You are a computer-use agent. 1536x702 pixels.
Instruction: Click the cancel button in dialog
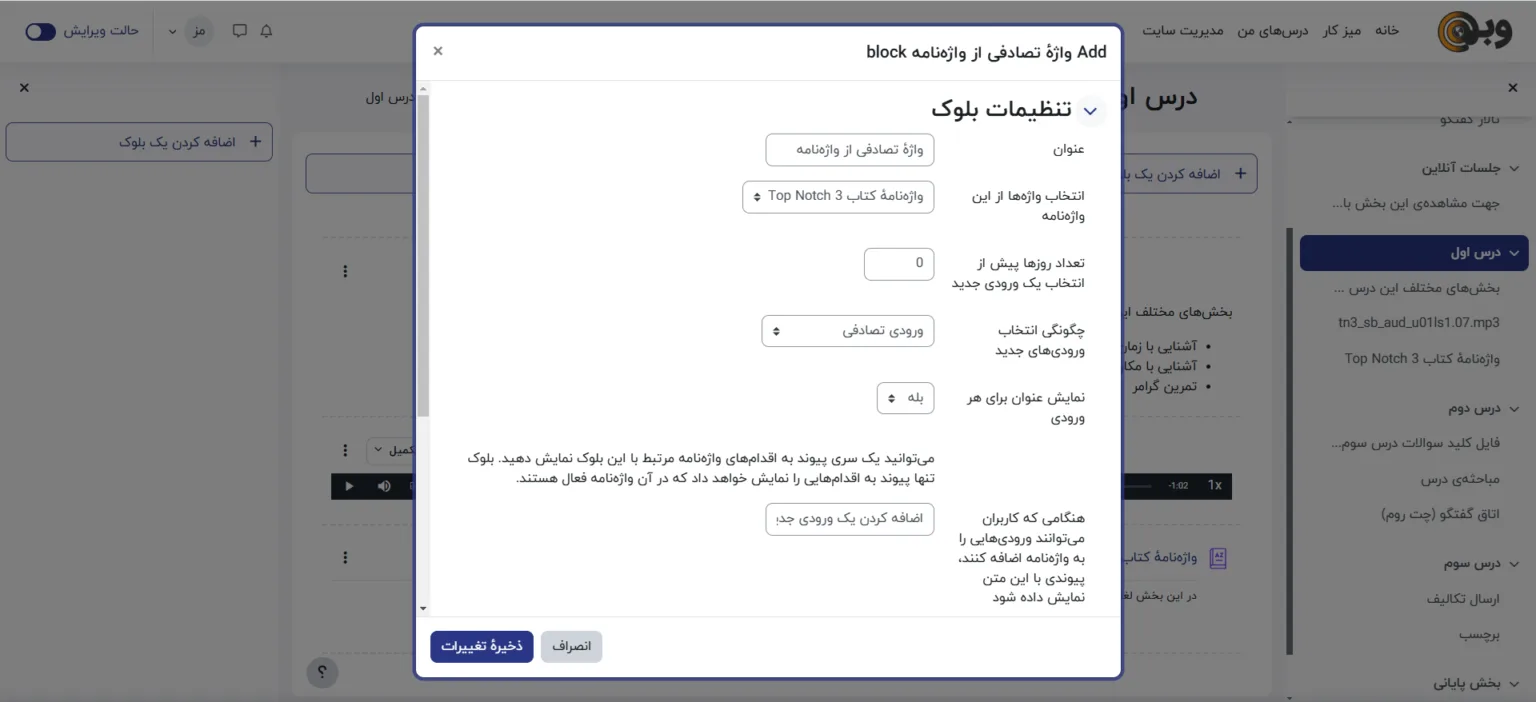pos(571,647)
